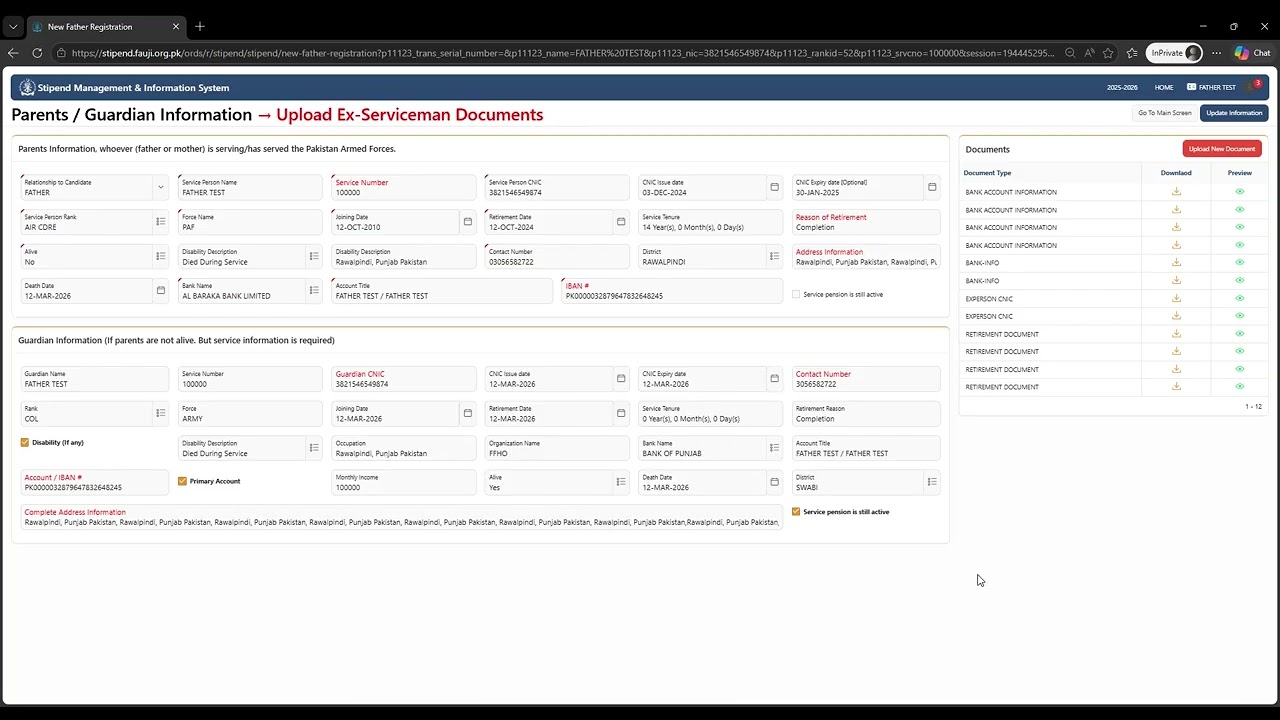Add this page to favorites
Screen dimensions: 1280x720
tap(1108, 53)
